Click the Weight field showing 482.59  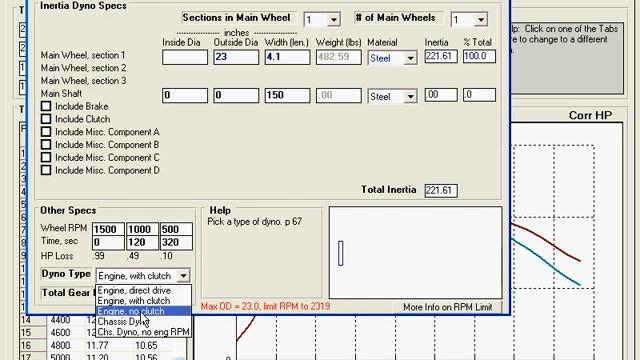tap(338, 57)
